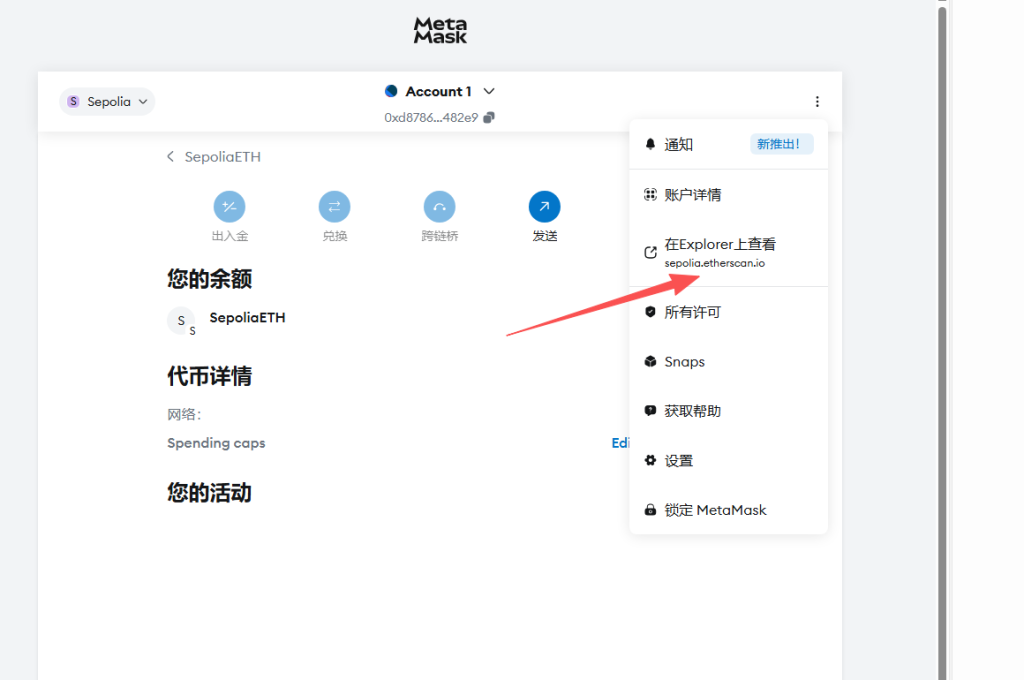Click 锁定 MetaMask to lock wallet

[715, 510]
